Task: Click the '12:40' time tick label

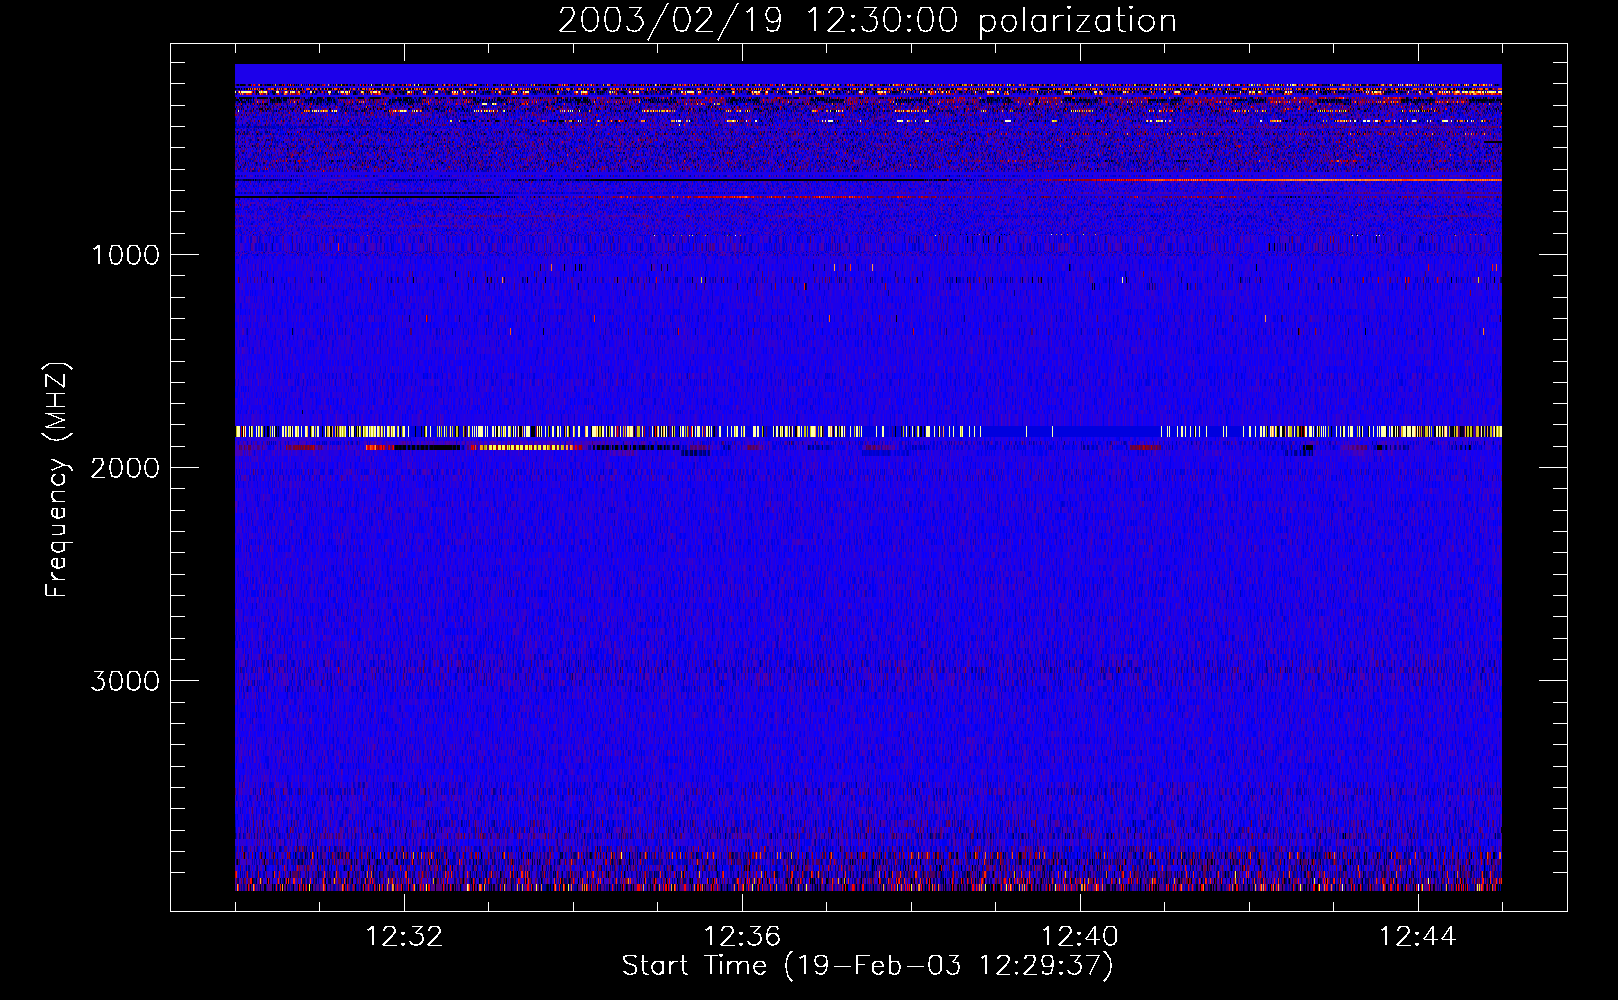Action: (1080, 937)
